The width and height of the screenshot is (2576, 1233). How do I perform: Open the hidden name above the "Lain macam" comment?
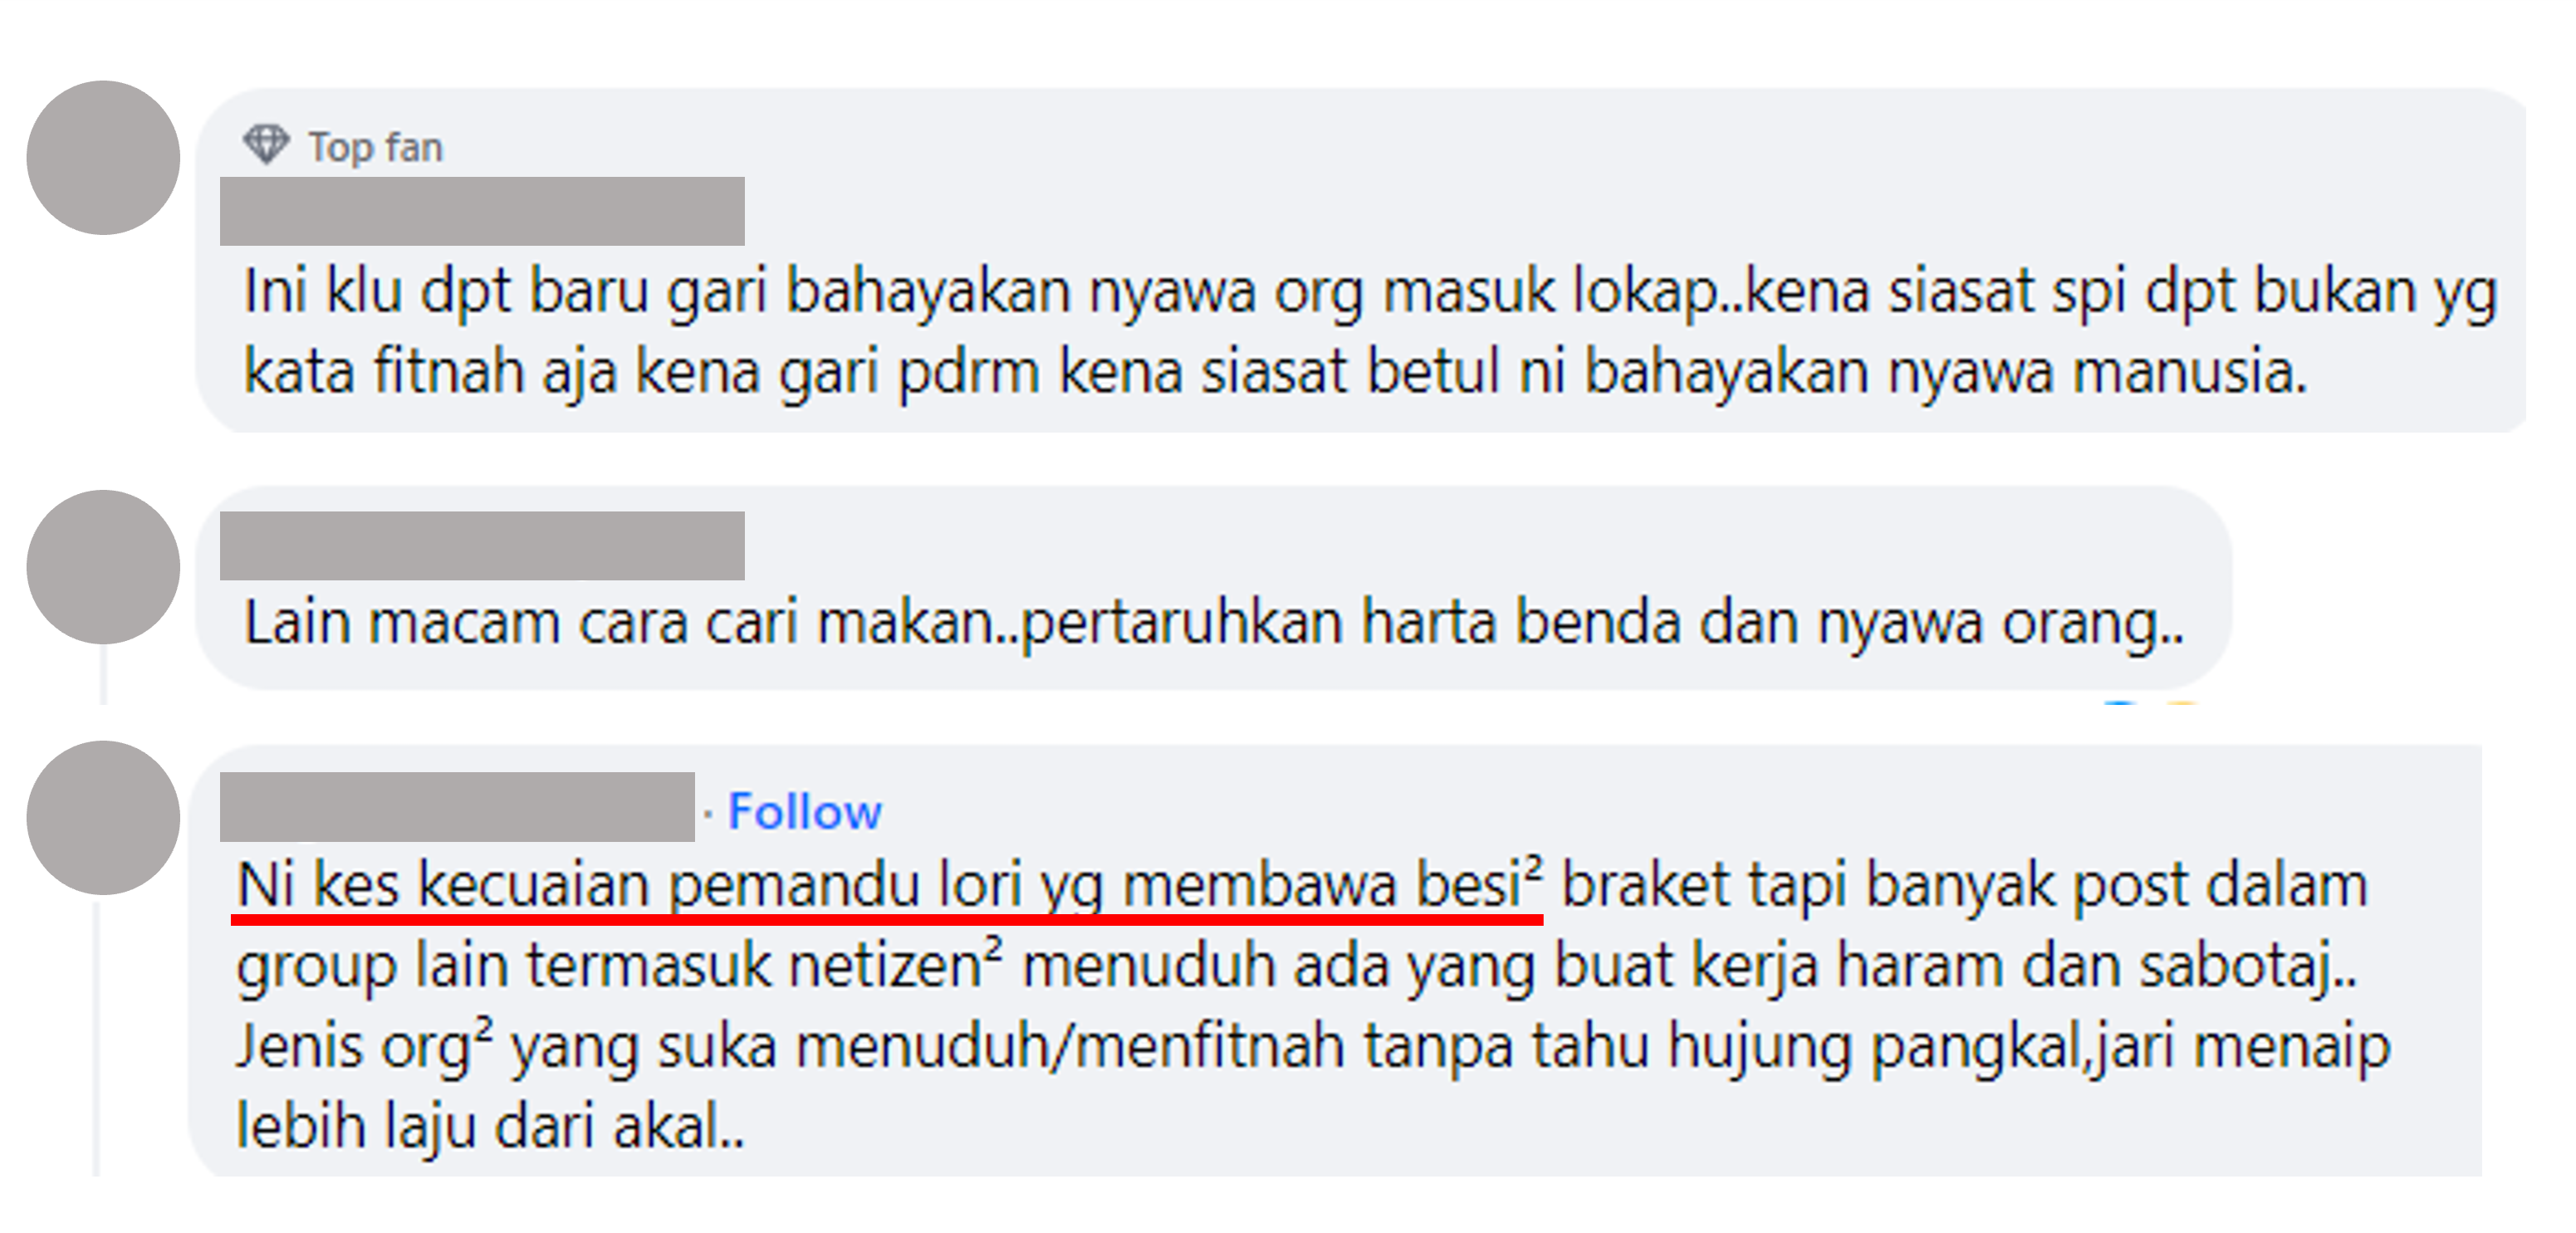(x=482, y=546)
